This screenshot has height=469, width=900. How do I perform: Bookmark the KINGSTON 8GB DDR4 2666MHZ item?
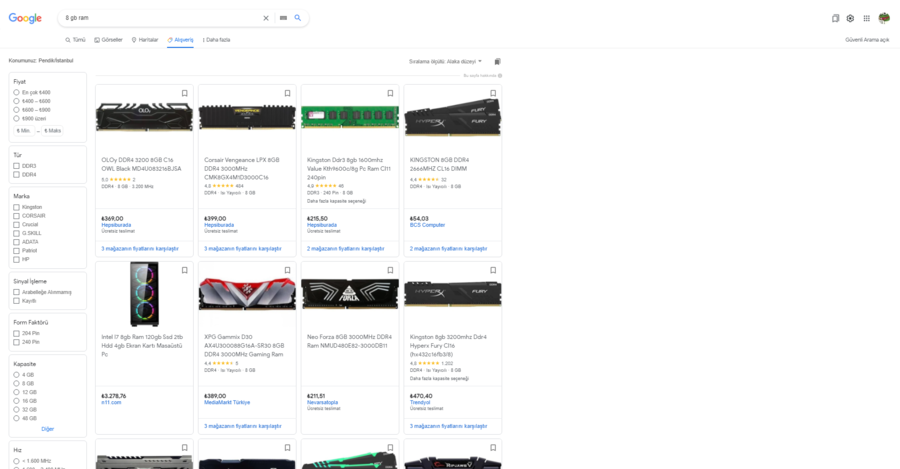(492, 93)
